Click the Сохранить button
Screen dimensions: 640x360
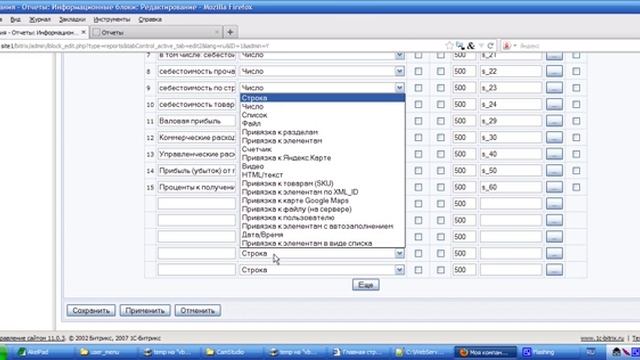pyautogui.click(x=91, y=311)
